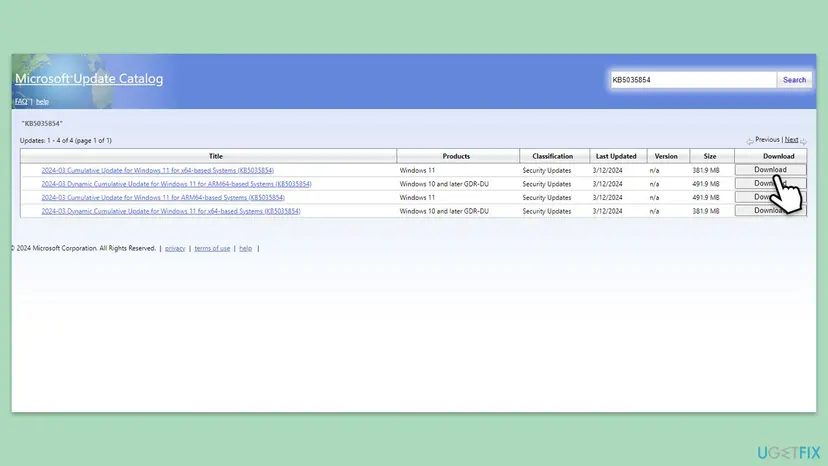Open Cumulative Update for x64-based Systems link
Screen dimensions: 828x466
click(x=157, y=171)
